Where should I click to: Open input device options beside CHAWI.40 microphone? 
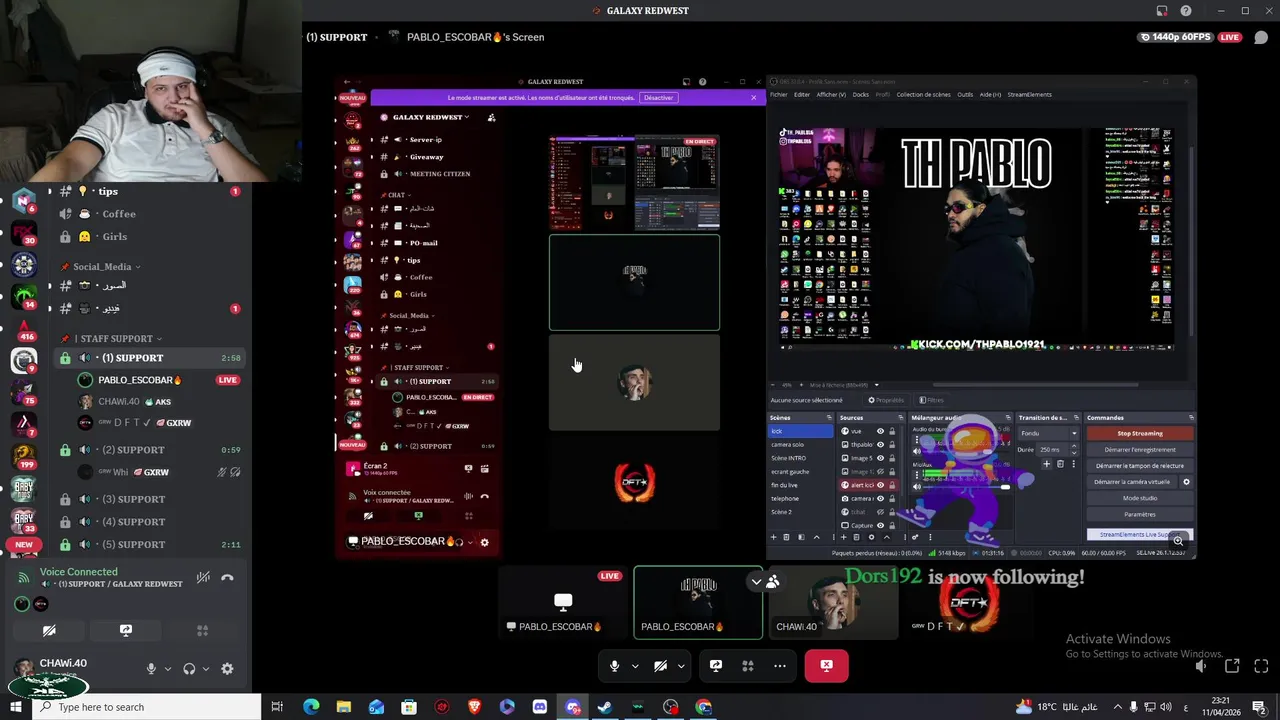tap(167, 669)
